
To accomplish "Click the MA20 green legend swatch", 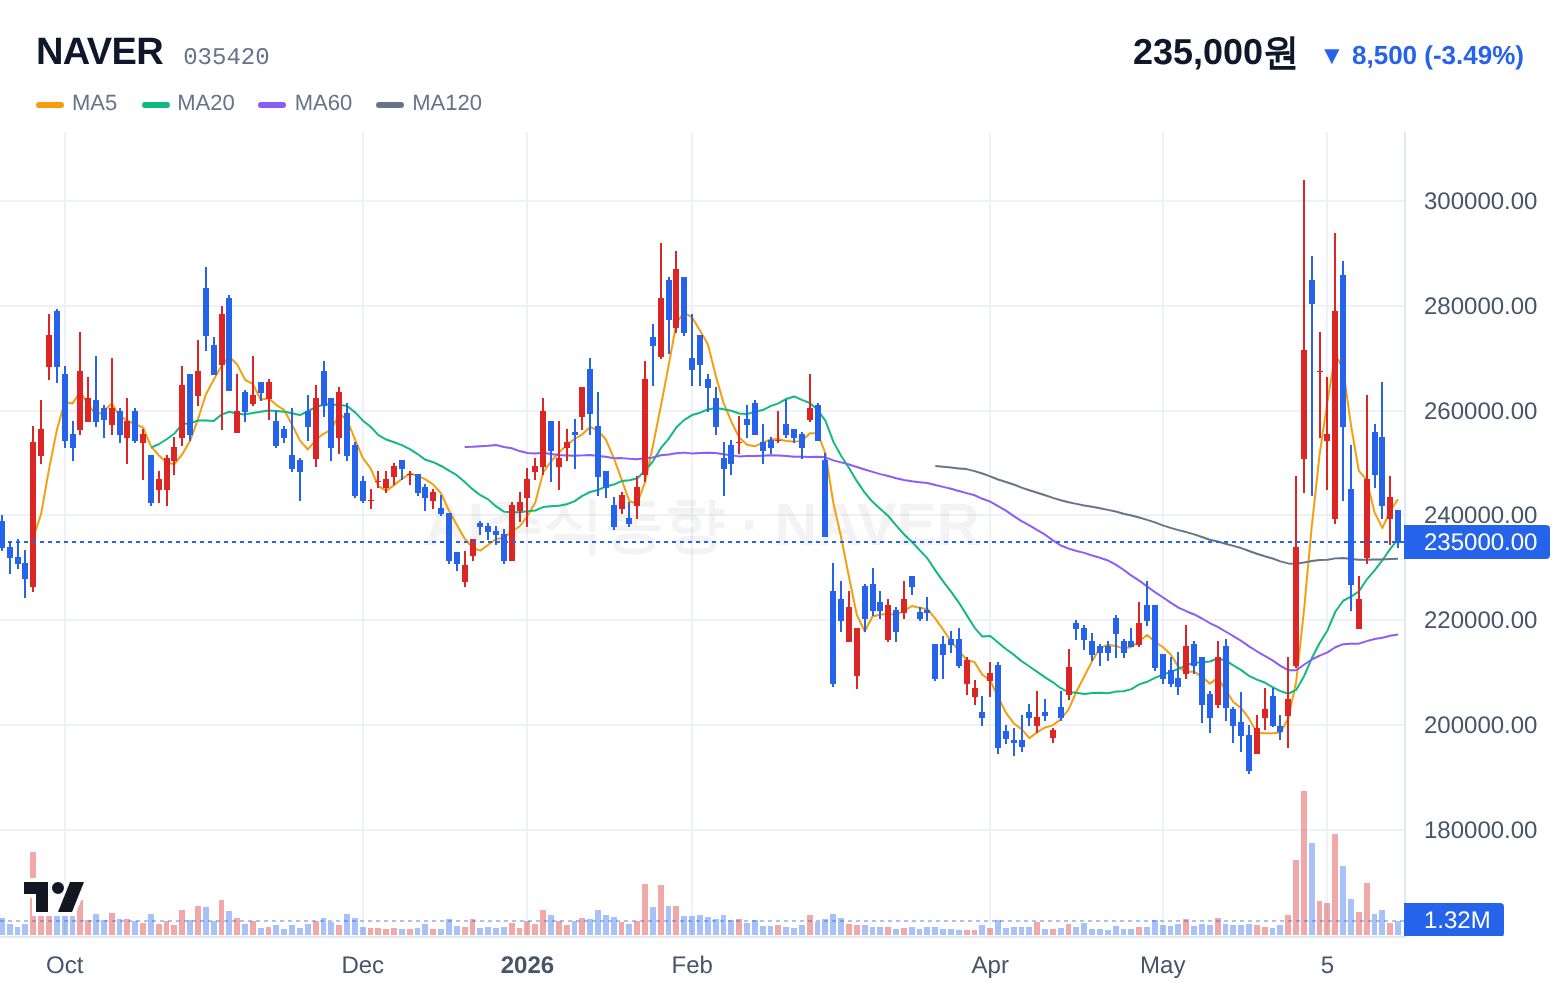I will pyautogui.click(x=156, y=104).
